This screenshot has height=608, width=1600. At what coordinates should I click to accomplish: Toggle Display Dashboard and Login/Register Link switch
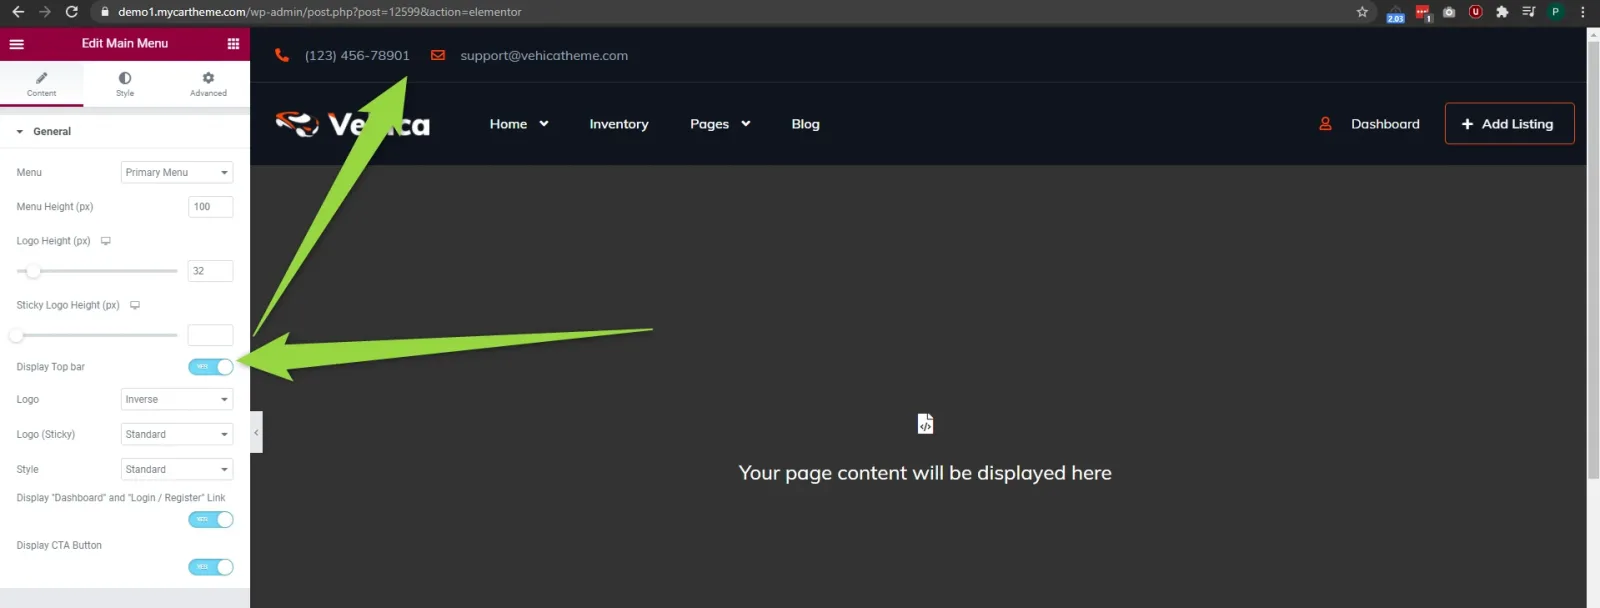[211, 520]
